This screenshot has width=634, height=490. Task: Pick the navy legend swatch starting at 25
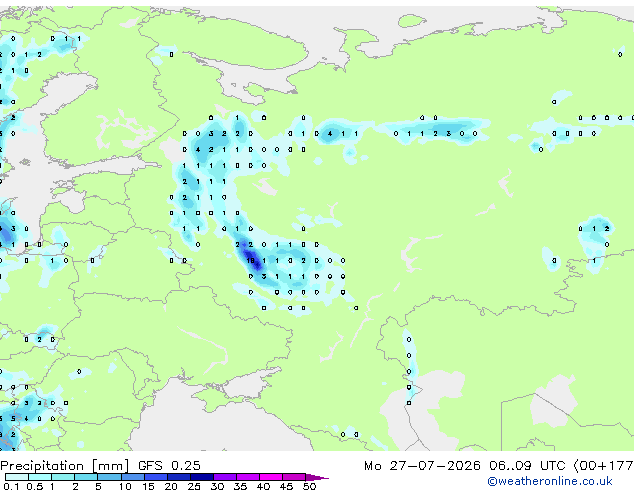coord(201,477)
